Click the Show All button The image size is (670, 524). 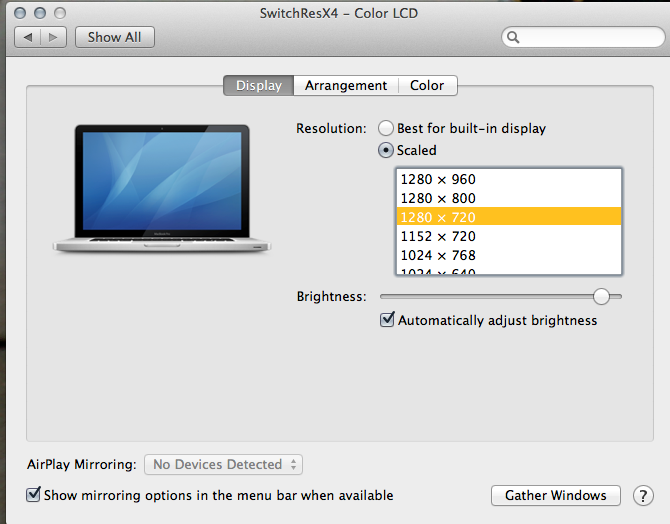pos(115,37)
